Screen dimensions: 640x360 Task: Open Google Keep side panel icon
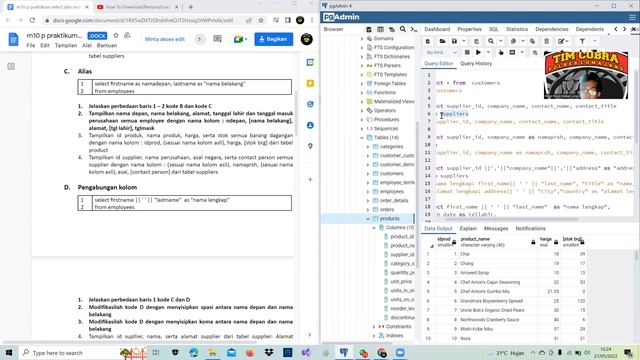tap(310, 83)
